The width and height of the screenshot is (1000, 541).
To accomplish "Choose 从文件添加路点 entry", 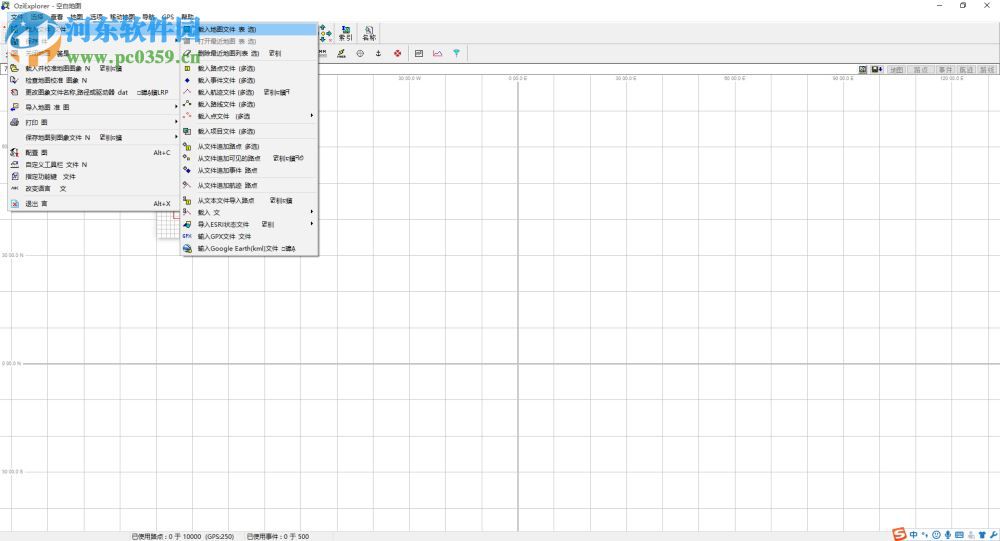I will [249, 147].
